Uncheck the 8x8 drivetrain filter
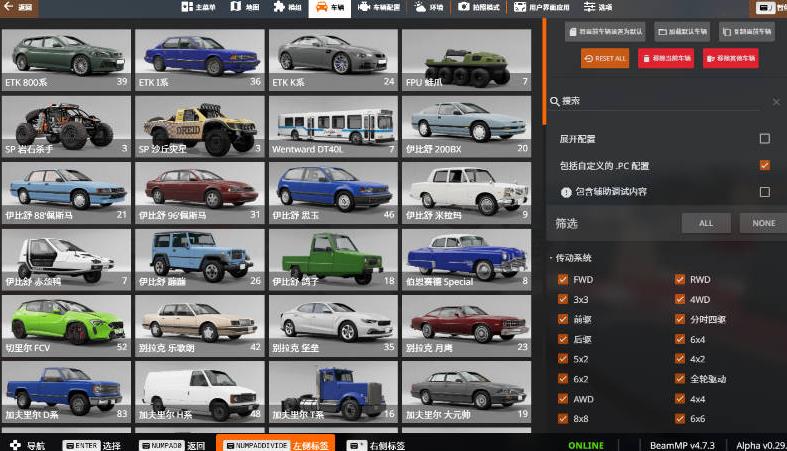The height and width of the screenshot is (451, 787). pyautogui.click(x=563, y=418)
